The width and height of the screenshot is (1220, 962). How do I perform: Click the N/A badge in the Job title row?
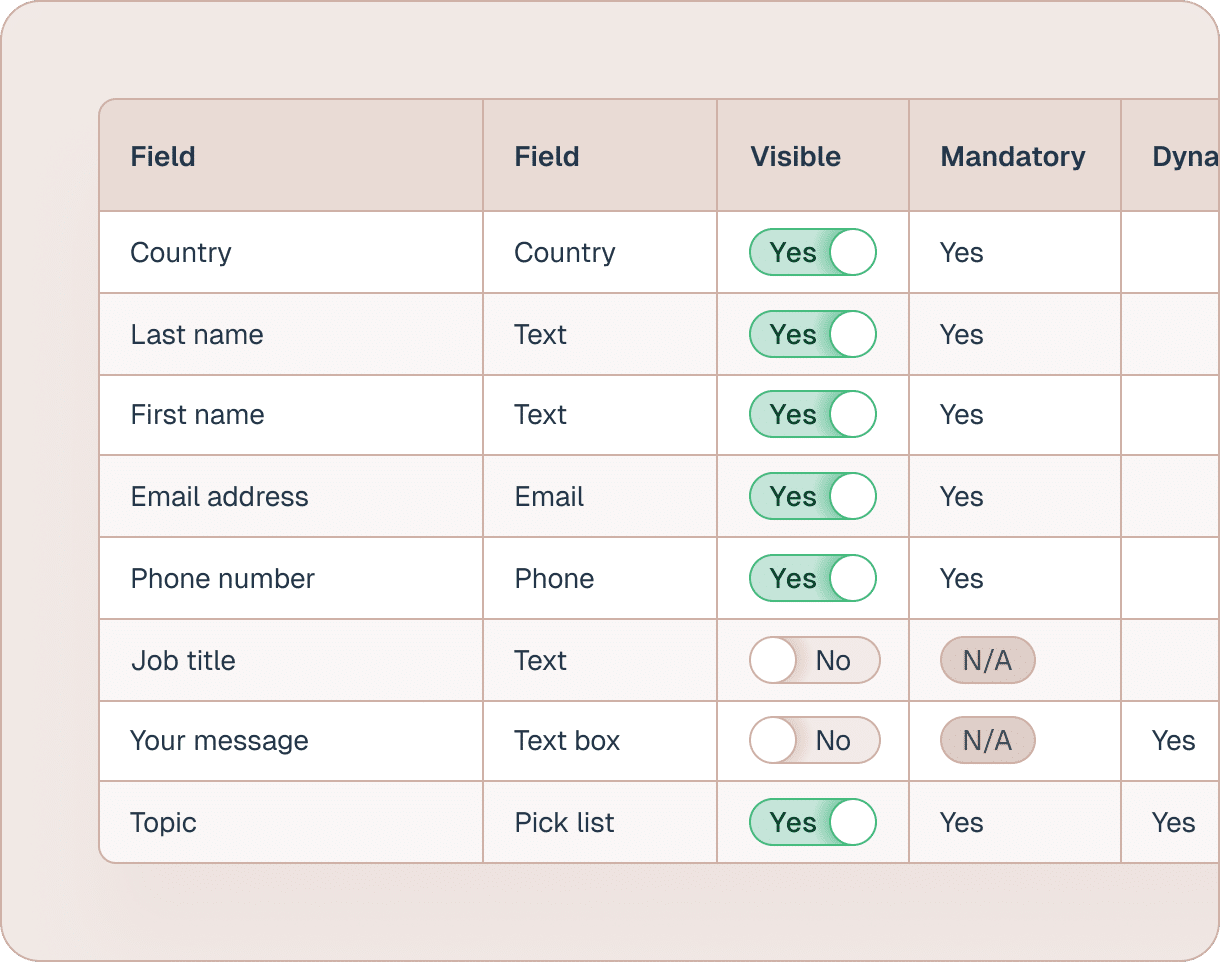[x=987, y=661]
